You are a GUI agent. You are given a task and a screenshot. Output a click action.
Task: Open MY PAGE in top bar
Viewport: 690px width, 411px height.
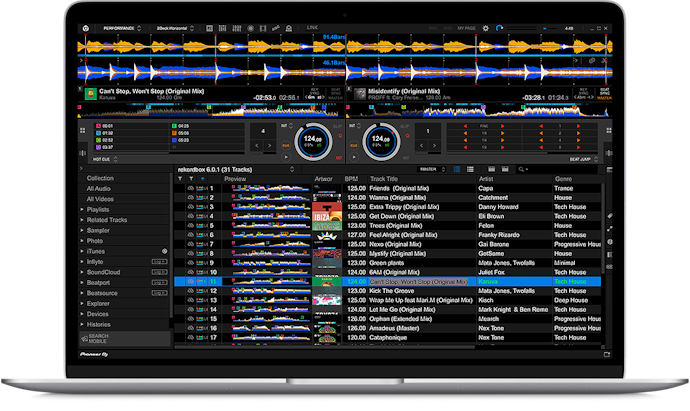tap(466, 28)
